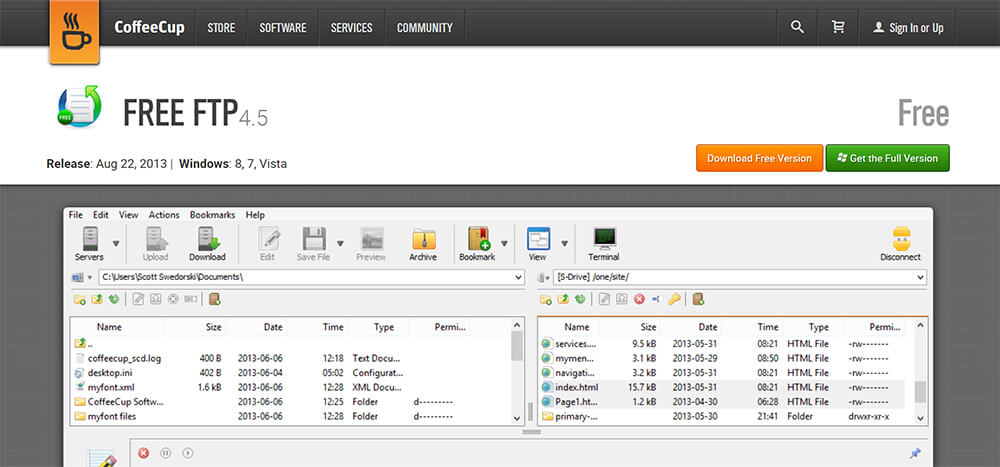Click Sign In or Up link
Viewport: 1000px width, 467px height.
(909, 28)
